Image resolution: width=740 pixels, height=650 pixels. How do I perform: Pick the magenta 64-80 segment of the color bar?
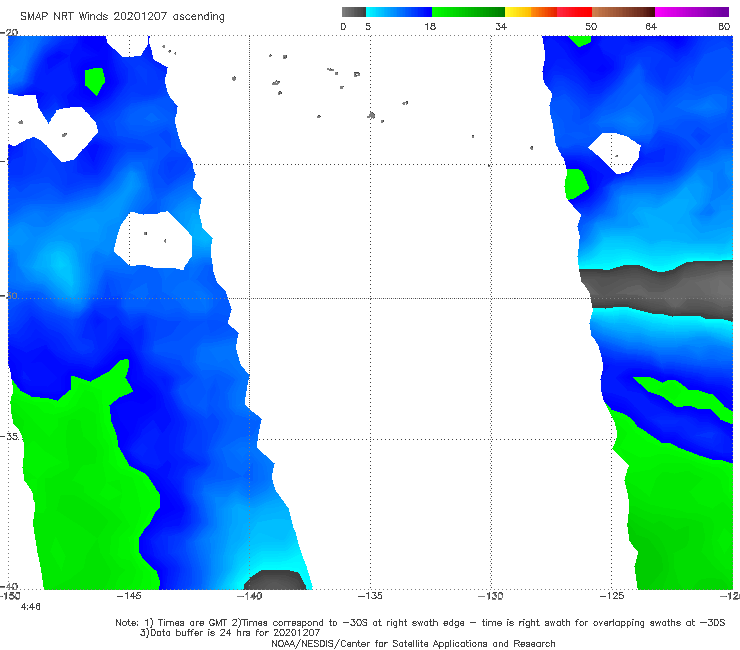pyautogui.click(x=692, y=12)
